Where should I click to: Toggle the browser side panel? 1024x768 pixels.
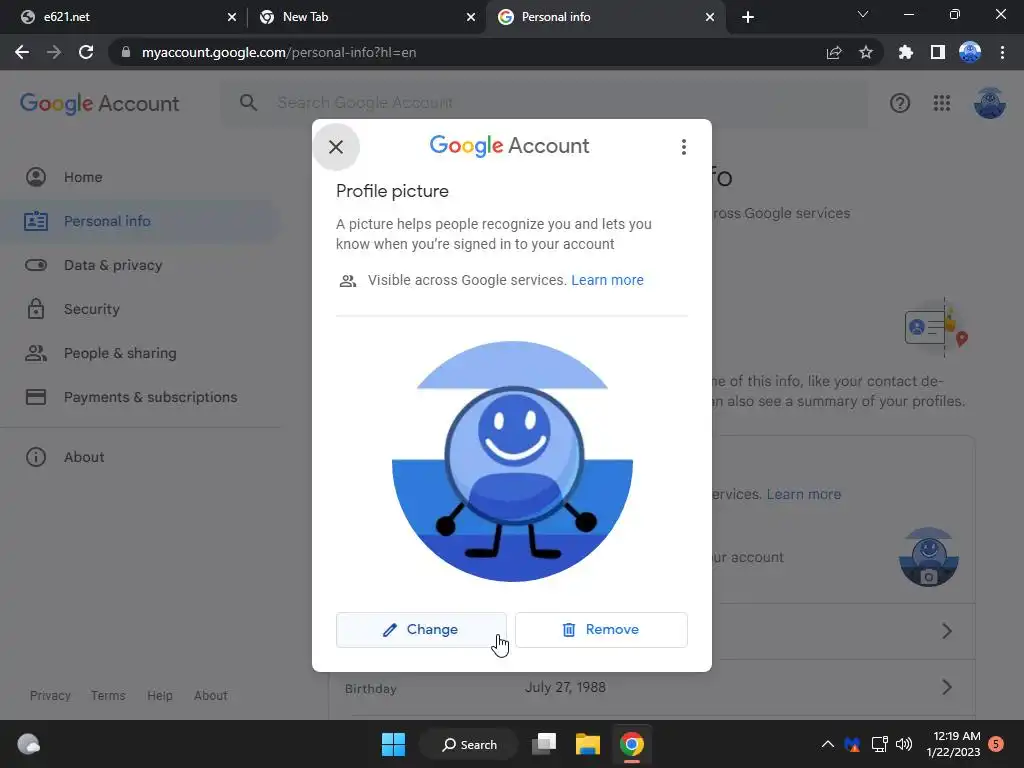tap(938, 52)
